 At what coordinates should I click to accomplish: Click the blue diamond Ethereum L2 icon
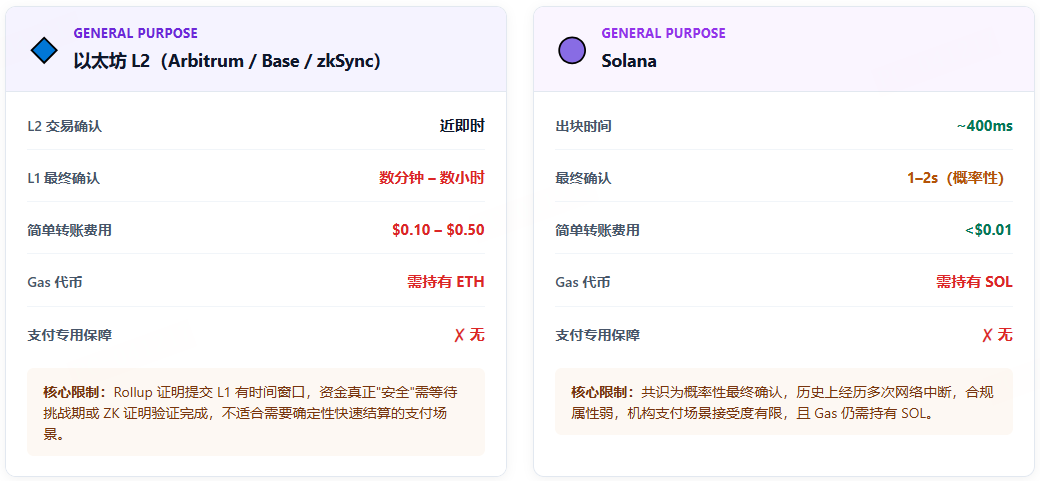(44, 50)
